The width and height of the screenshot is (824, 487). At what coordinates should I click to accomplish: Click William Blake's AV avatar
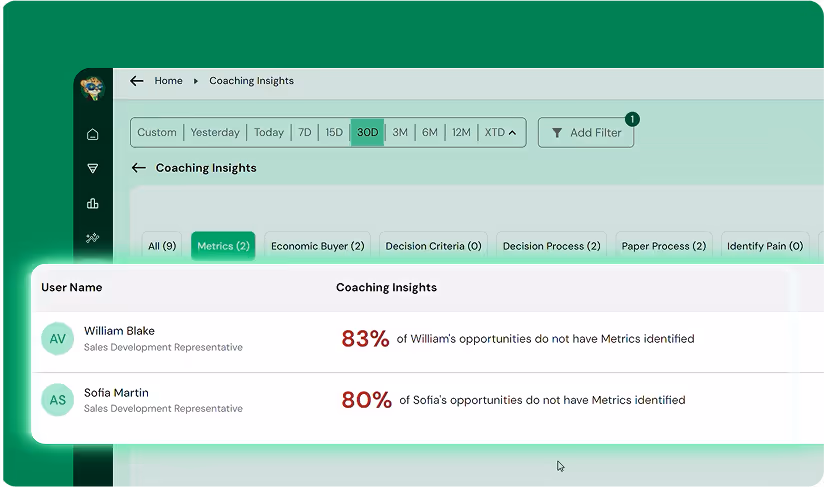tap(57, 339)
